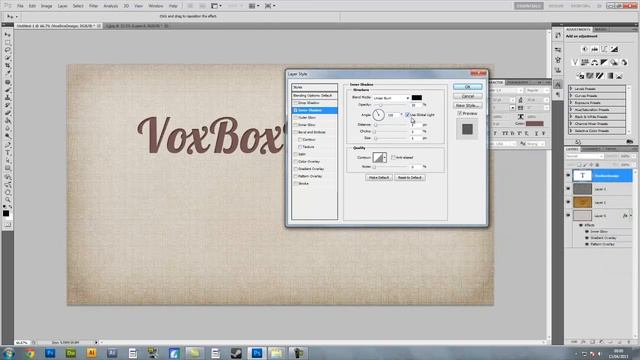Expand the Levels Presets group
Viewport: 640px width, 360px height.
pyautogui.click(x=571, y=89)
